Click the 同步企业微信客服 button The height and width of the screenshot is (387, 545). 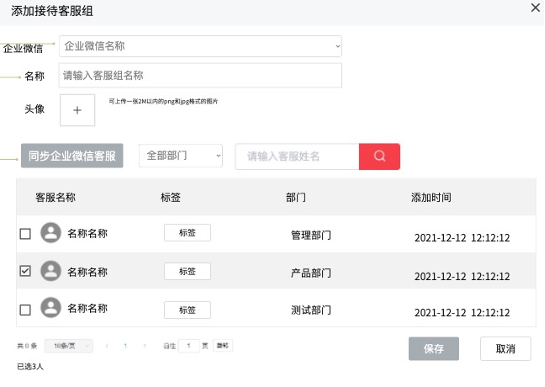(x=72, y=156)
